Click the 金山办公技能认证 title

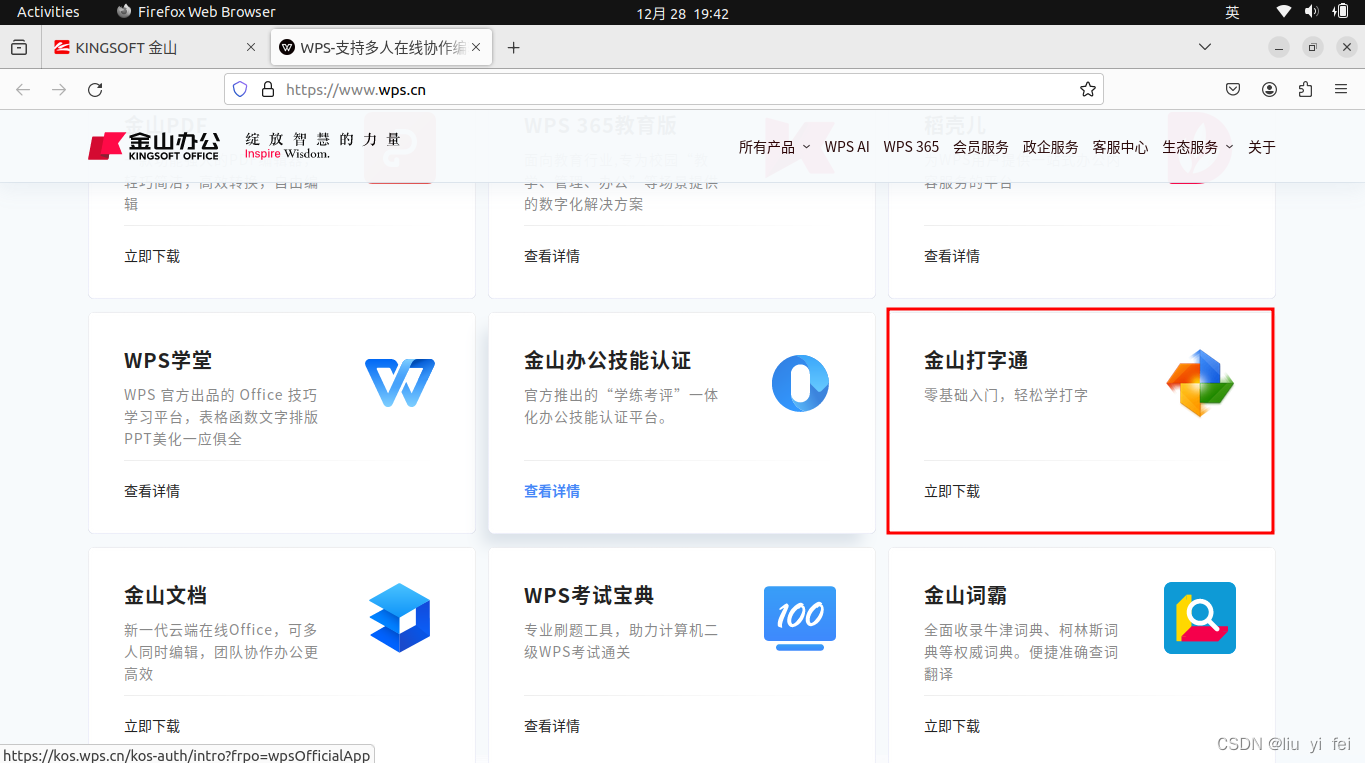(608, 360)
